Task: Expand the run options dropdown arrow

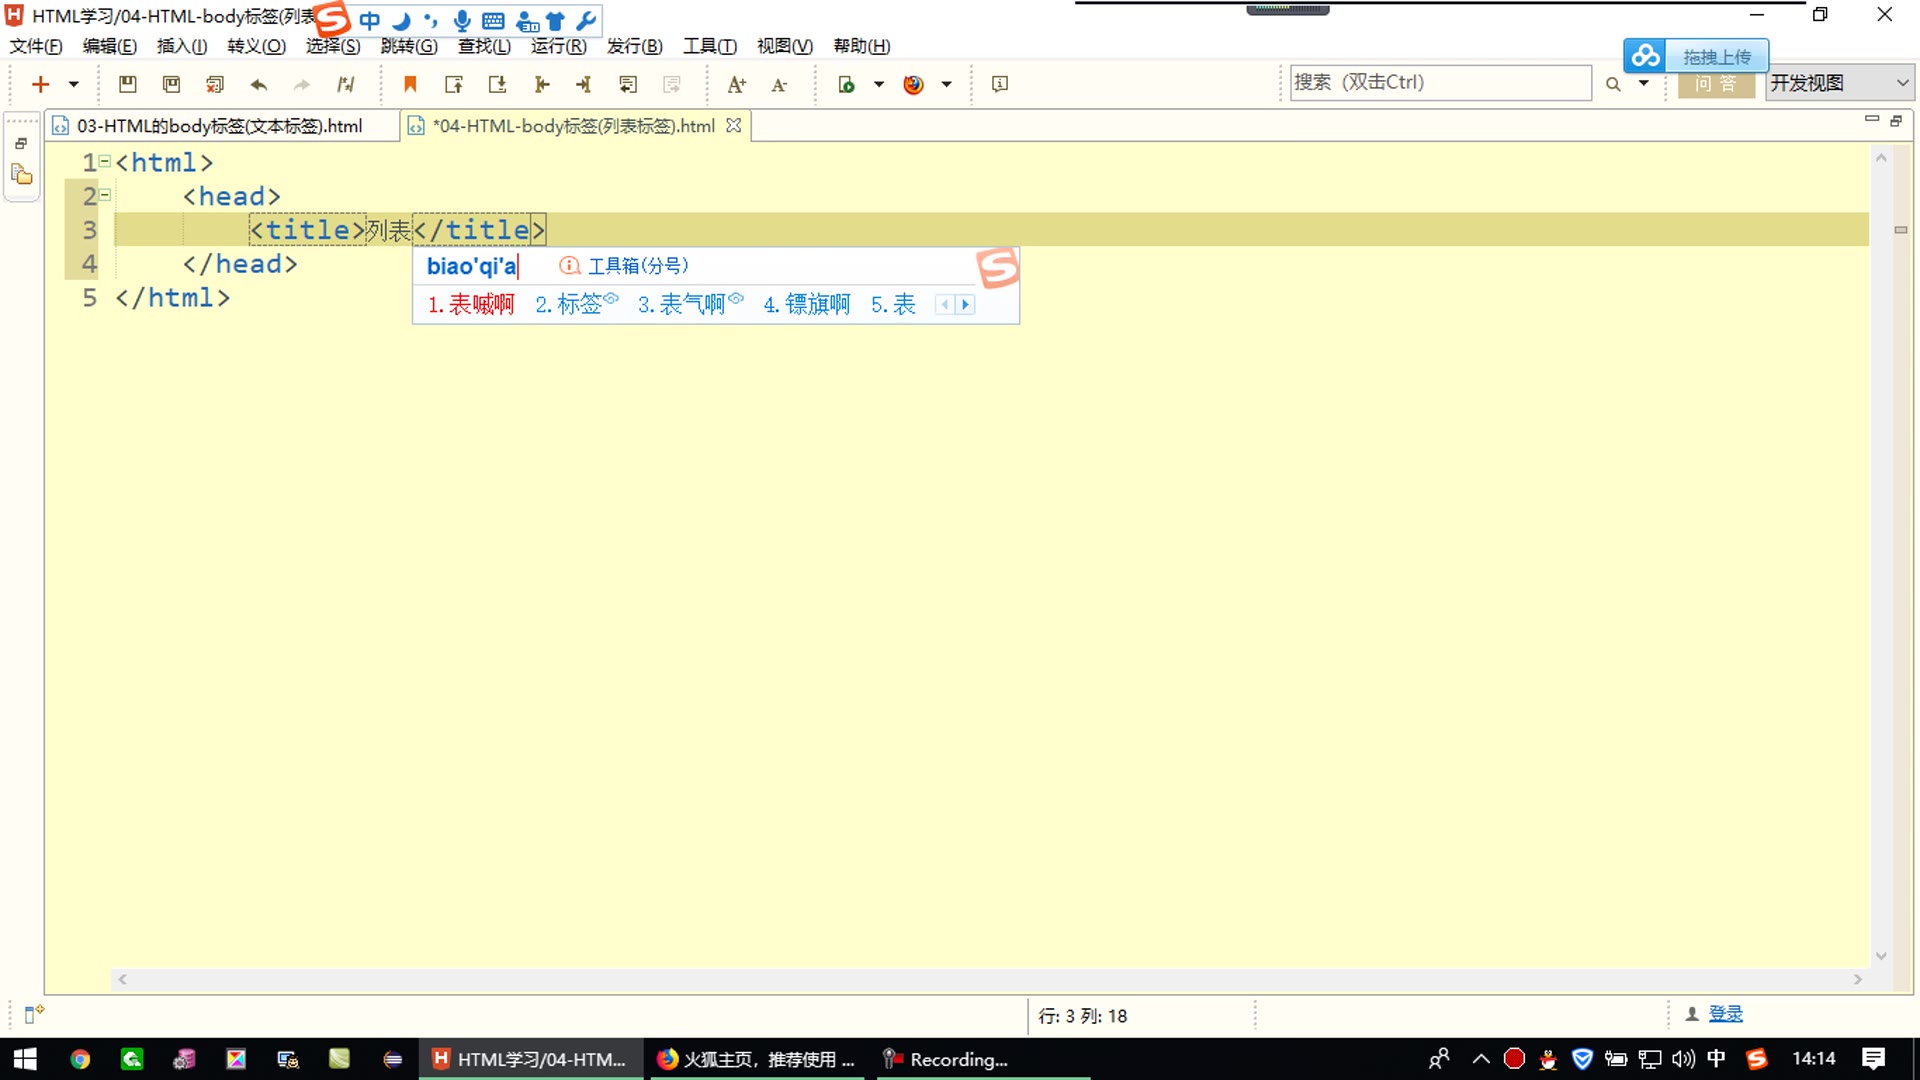Action: (879, 85)
